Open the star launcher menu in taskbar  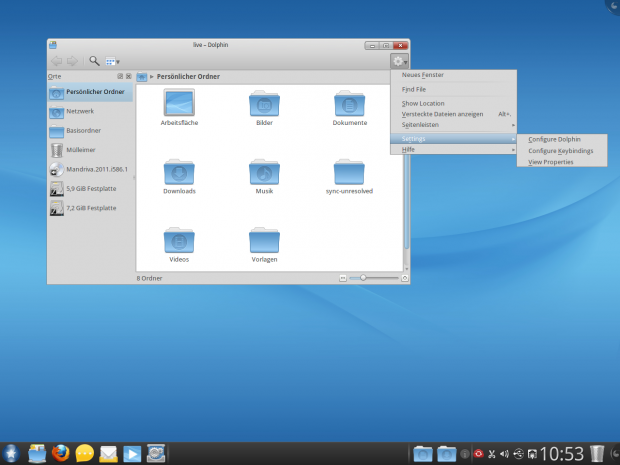click(x=11, y=454)
